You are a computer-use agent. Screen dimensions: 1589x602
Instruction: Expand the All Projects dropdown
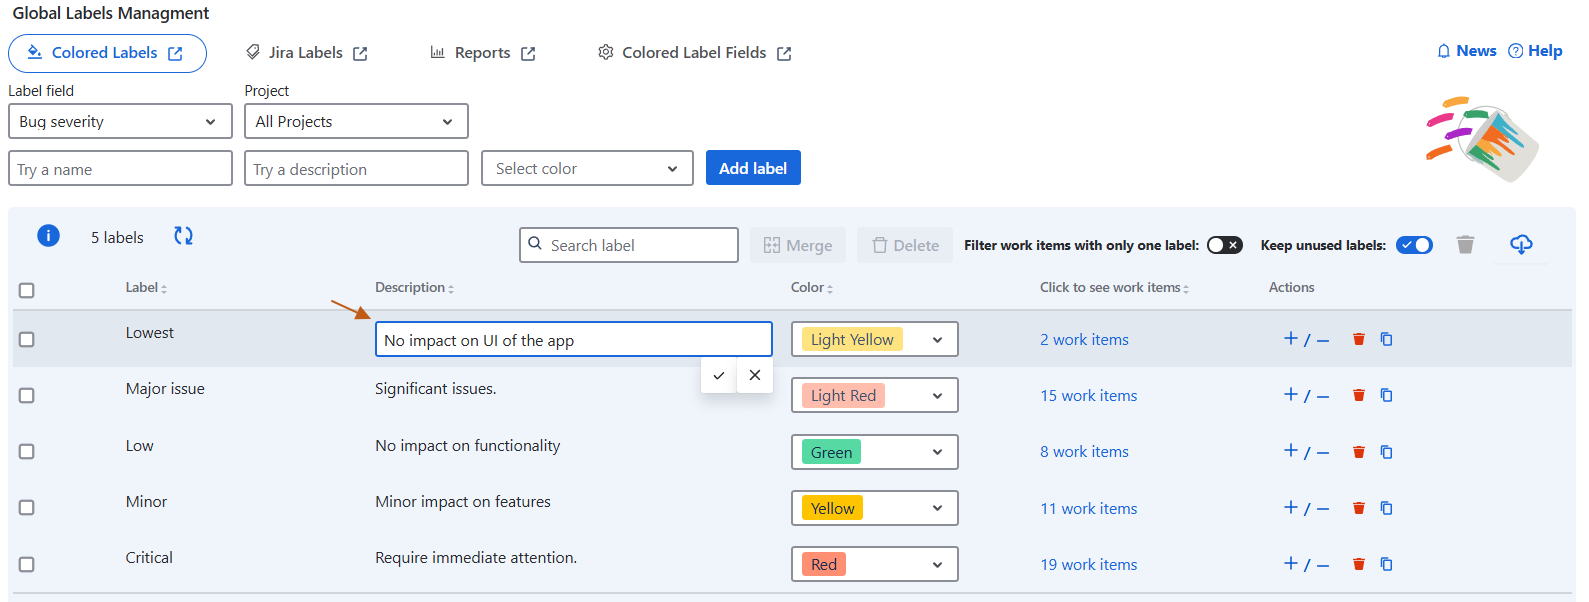(356, 122)
